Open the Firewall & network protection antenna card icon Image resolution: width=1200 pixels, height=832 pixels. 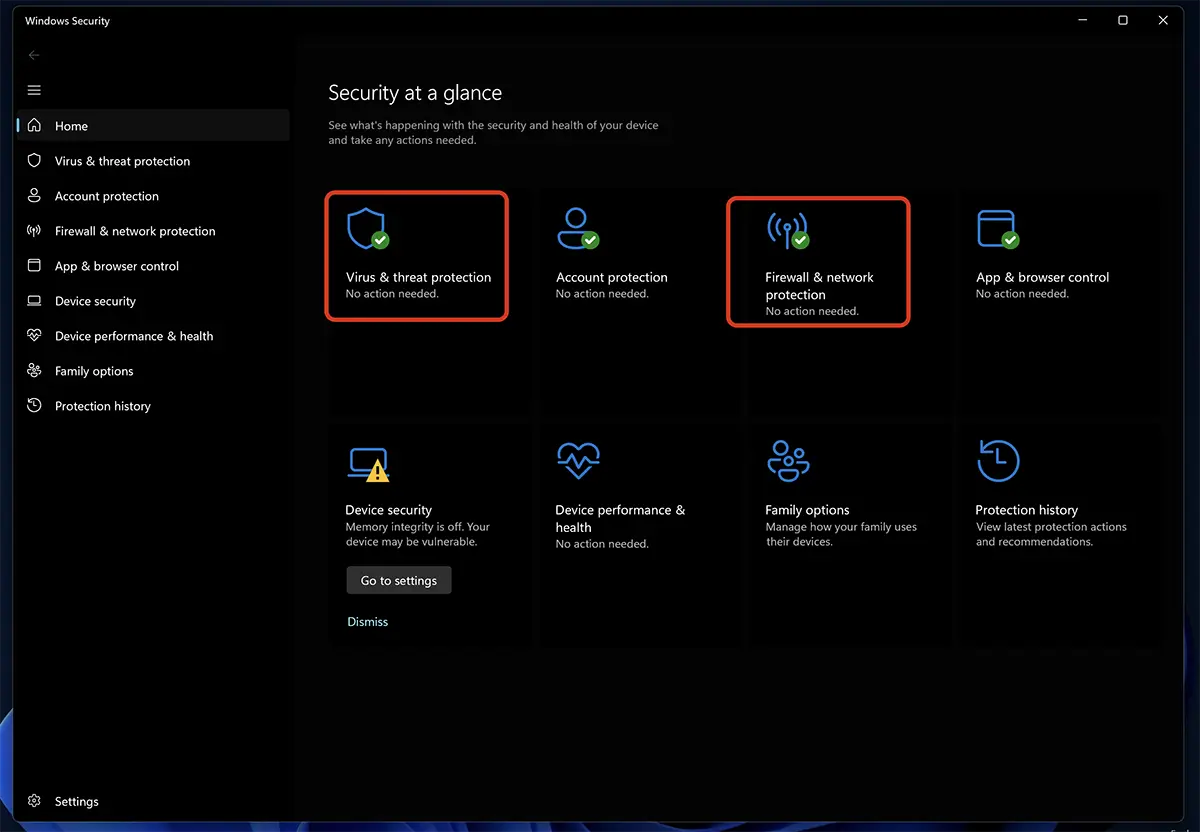coord(788,229)
